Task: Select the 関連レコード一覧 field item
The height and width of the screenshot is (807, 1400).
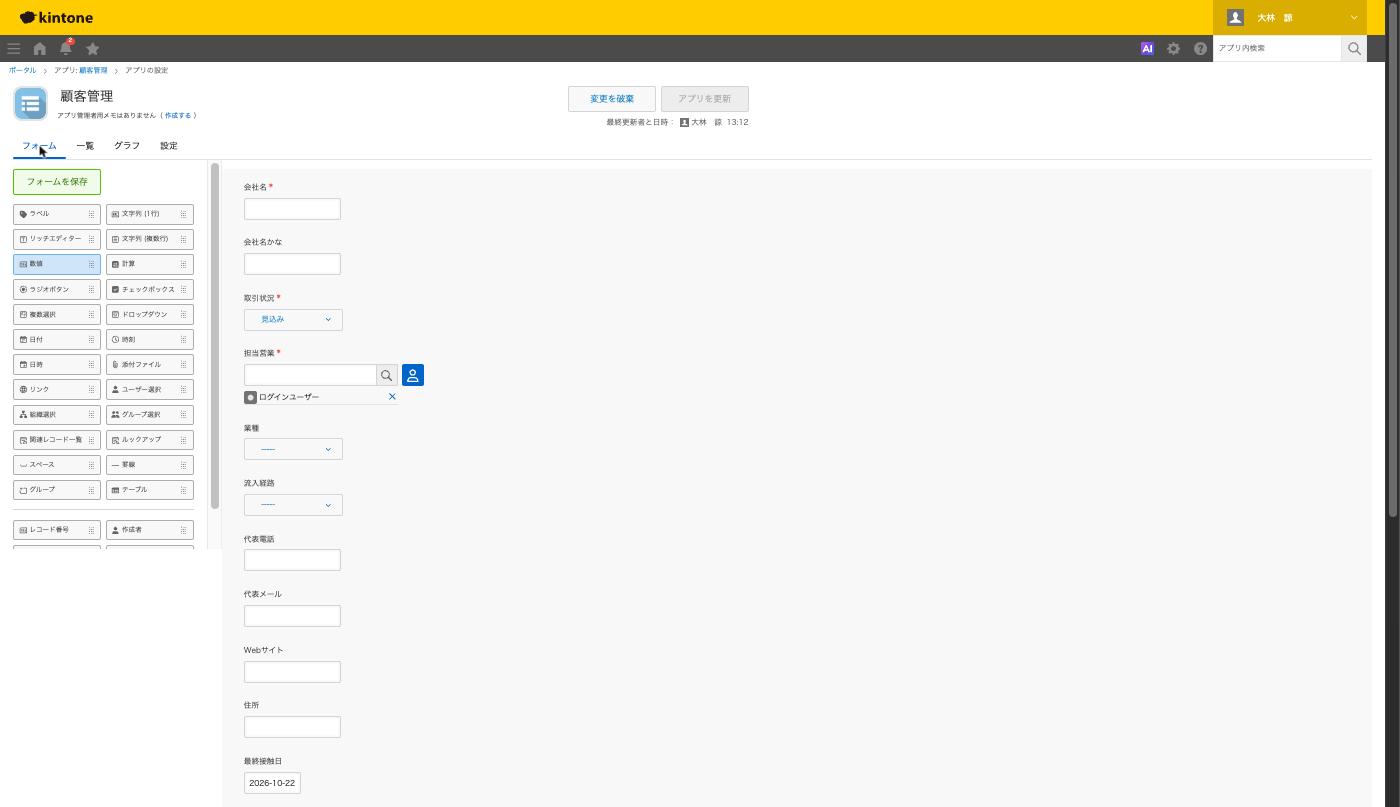Action: click(57, 439)
